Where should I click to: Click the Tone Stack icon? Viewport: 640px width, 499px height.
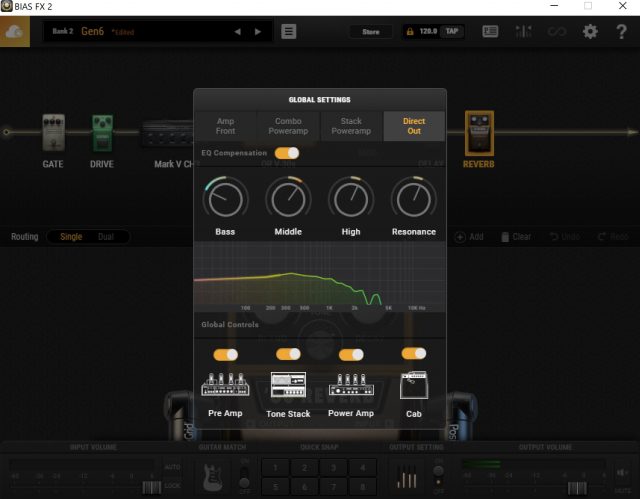click(288, 384)
